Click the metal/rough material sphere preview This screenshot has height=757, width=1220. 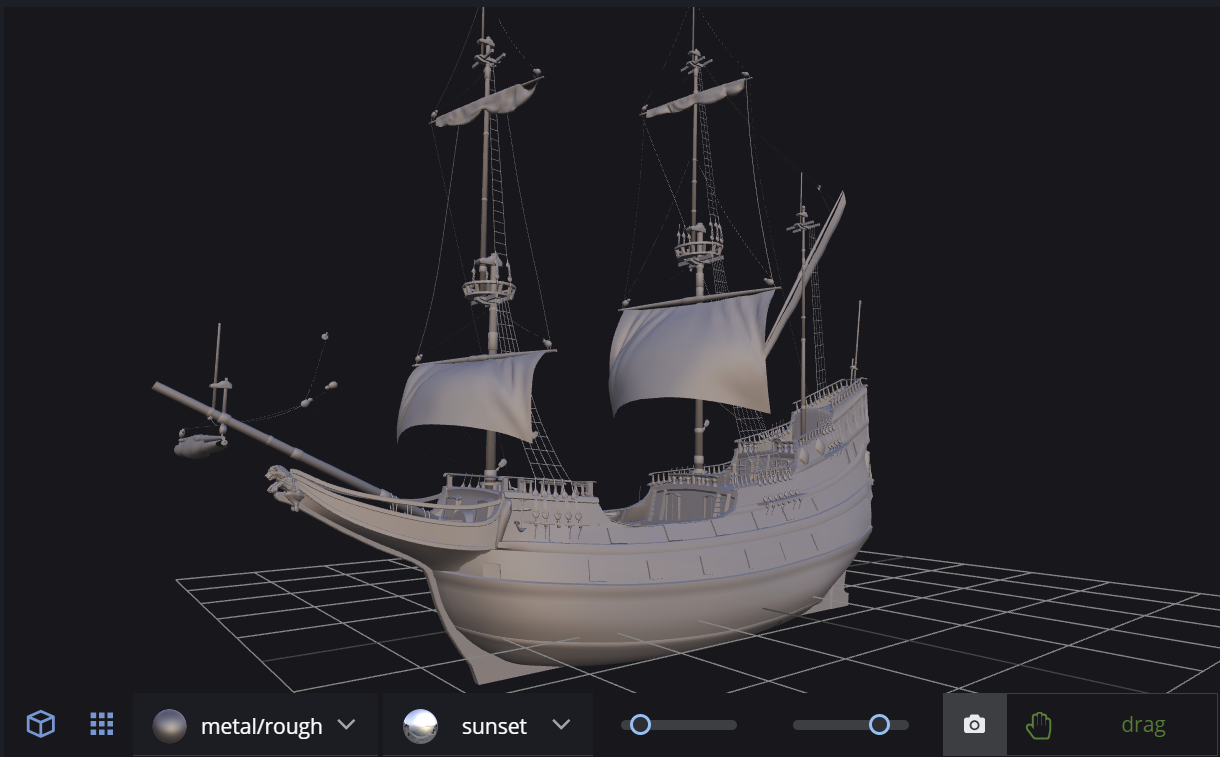(x=170, y=726)
